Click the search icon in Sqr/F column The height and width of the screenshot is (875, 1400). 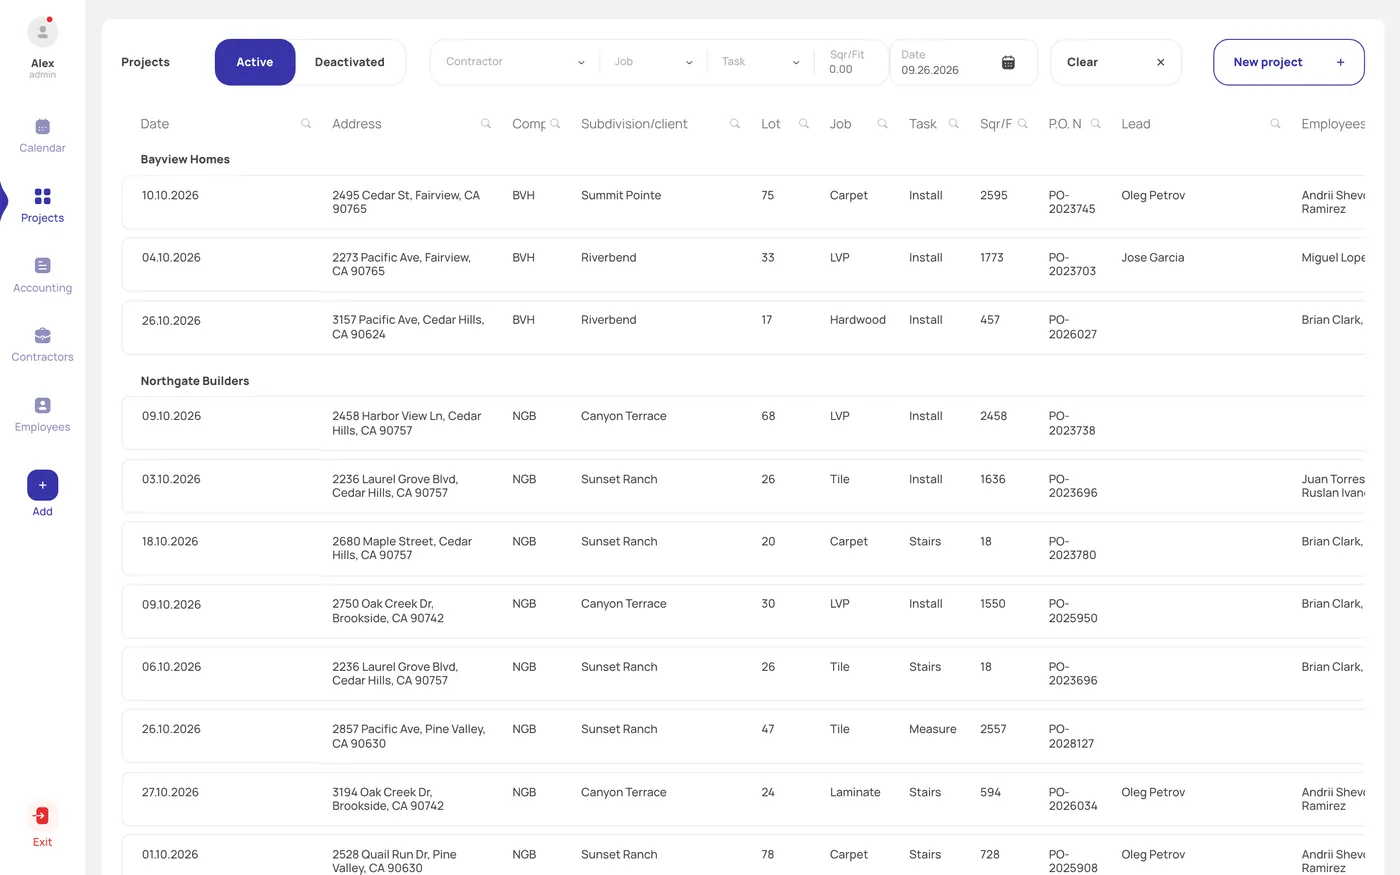[1023, 124]
